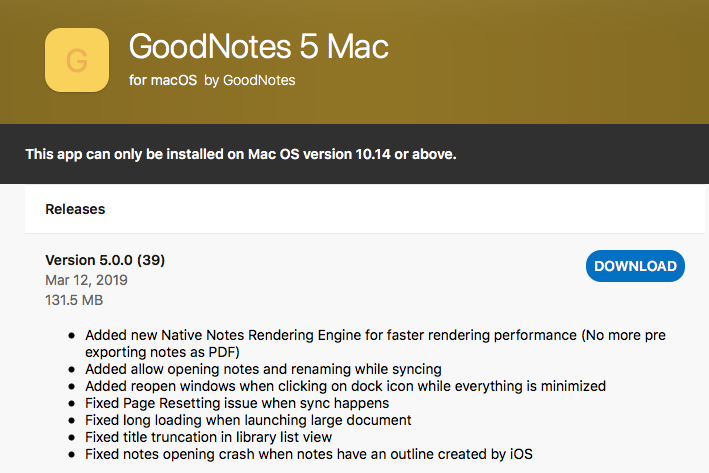The height and width of the screenshot is (473, 709).
Task: Select the 'Fixed long loading' release note
Action: pos(248,420)
